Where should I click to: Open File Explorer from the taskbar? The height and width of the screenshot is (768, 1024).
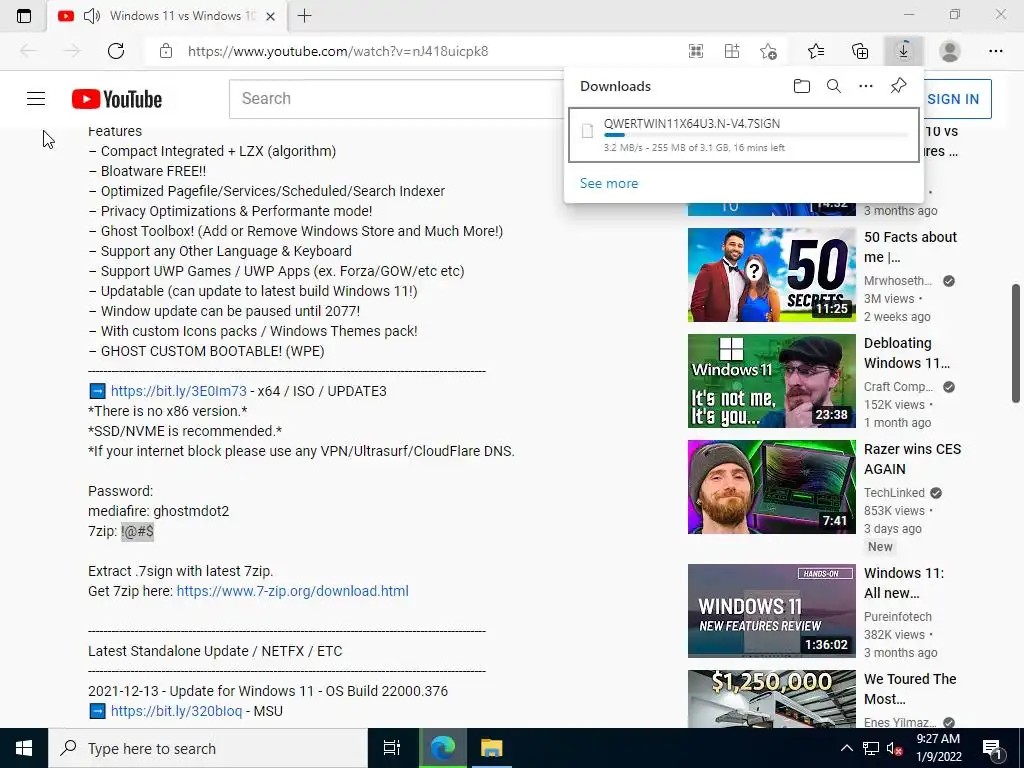[491, 748]
